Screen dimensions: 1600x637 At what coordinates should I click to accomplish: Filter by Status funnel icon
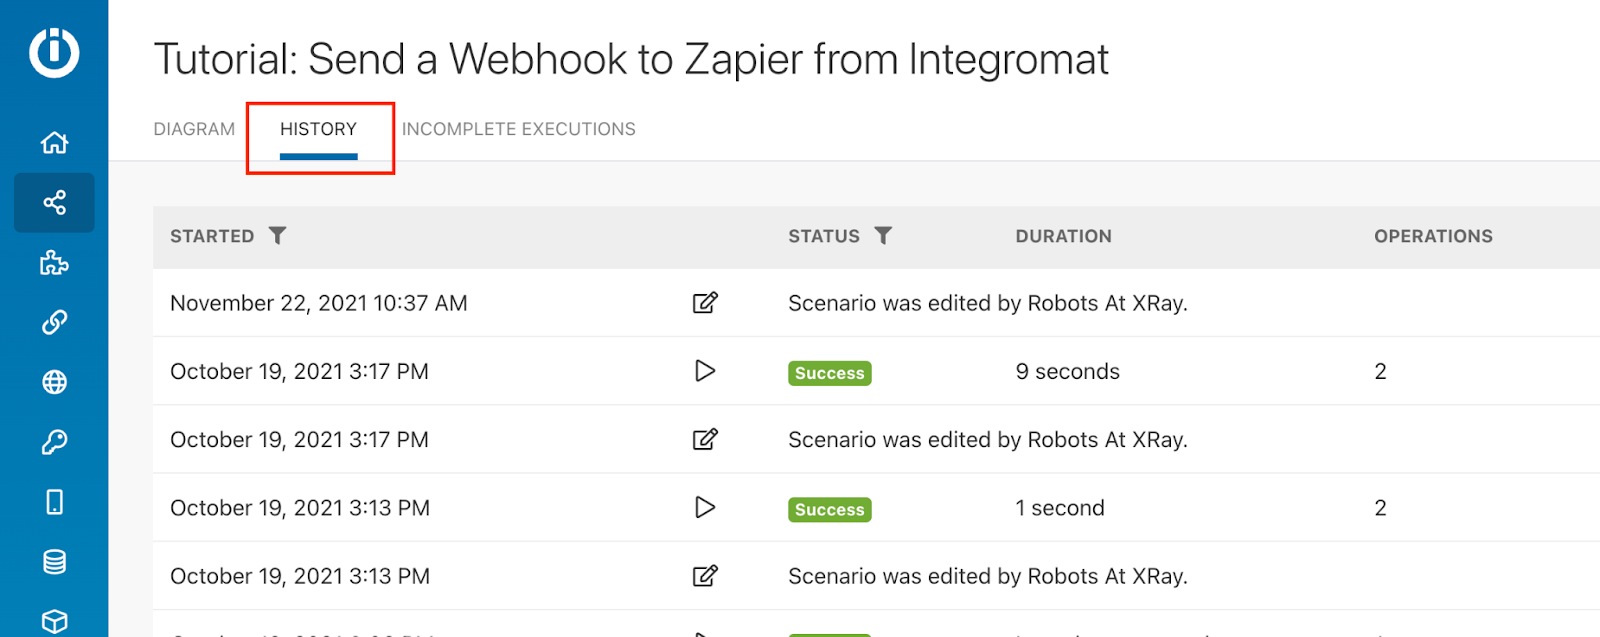pyautogui.click(x=883, y=236)
